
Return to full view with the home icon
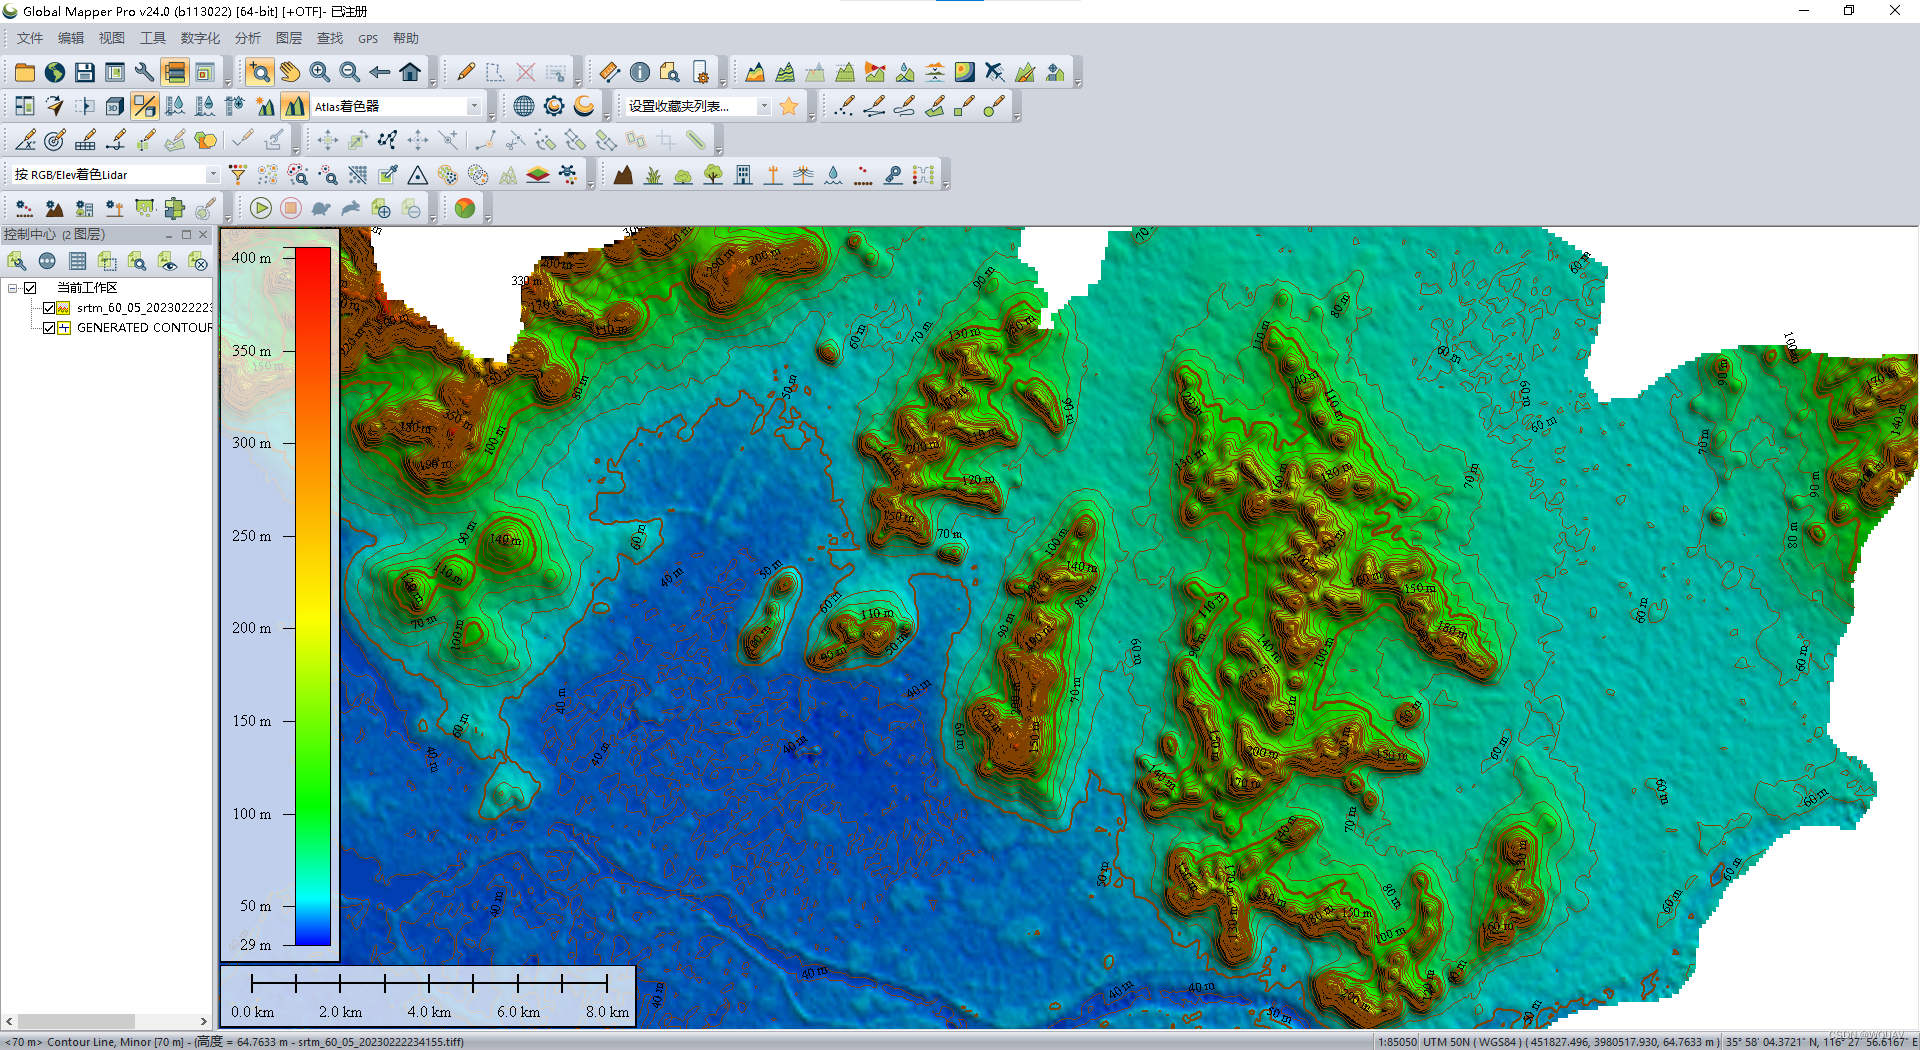(410, 72)
